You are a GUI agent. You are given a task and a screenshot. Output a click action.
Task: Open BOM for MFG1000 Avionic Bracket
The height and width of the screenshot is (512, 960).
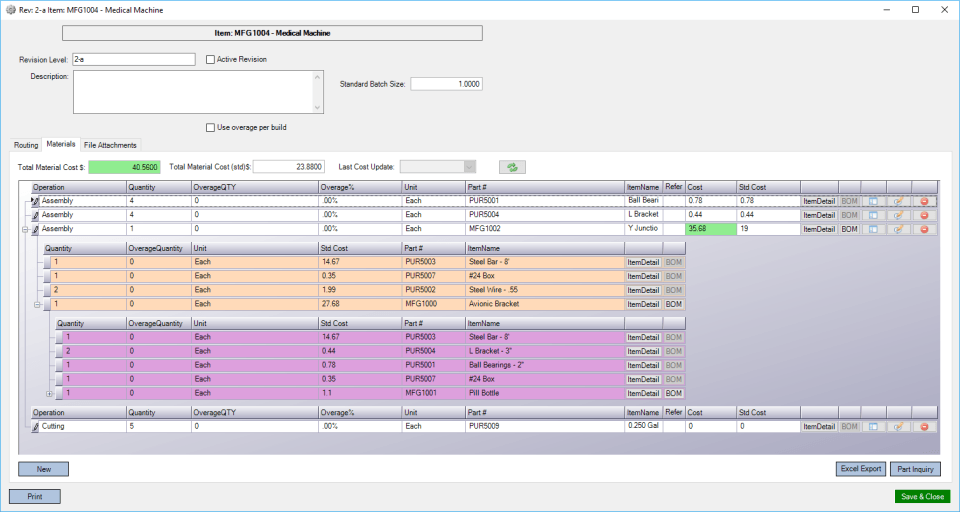[673, 304]
